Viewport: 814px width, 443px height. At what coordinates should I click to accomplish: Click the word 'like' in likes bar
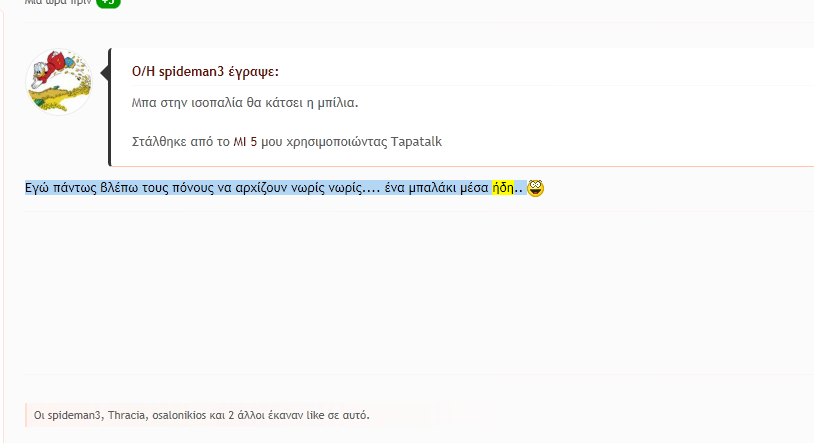(315, 415)
